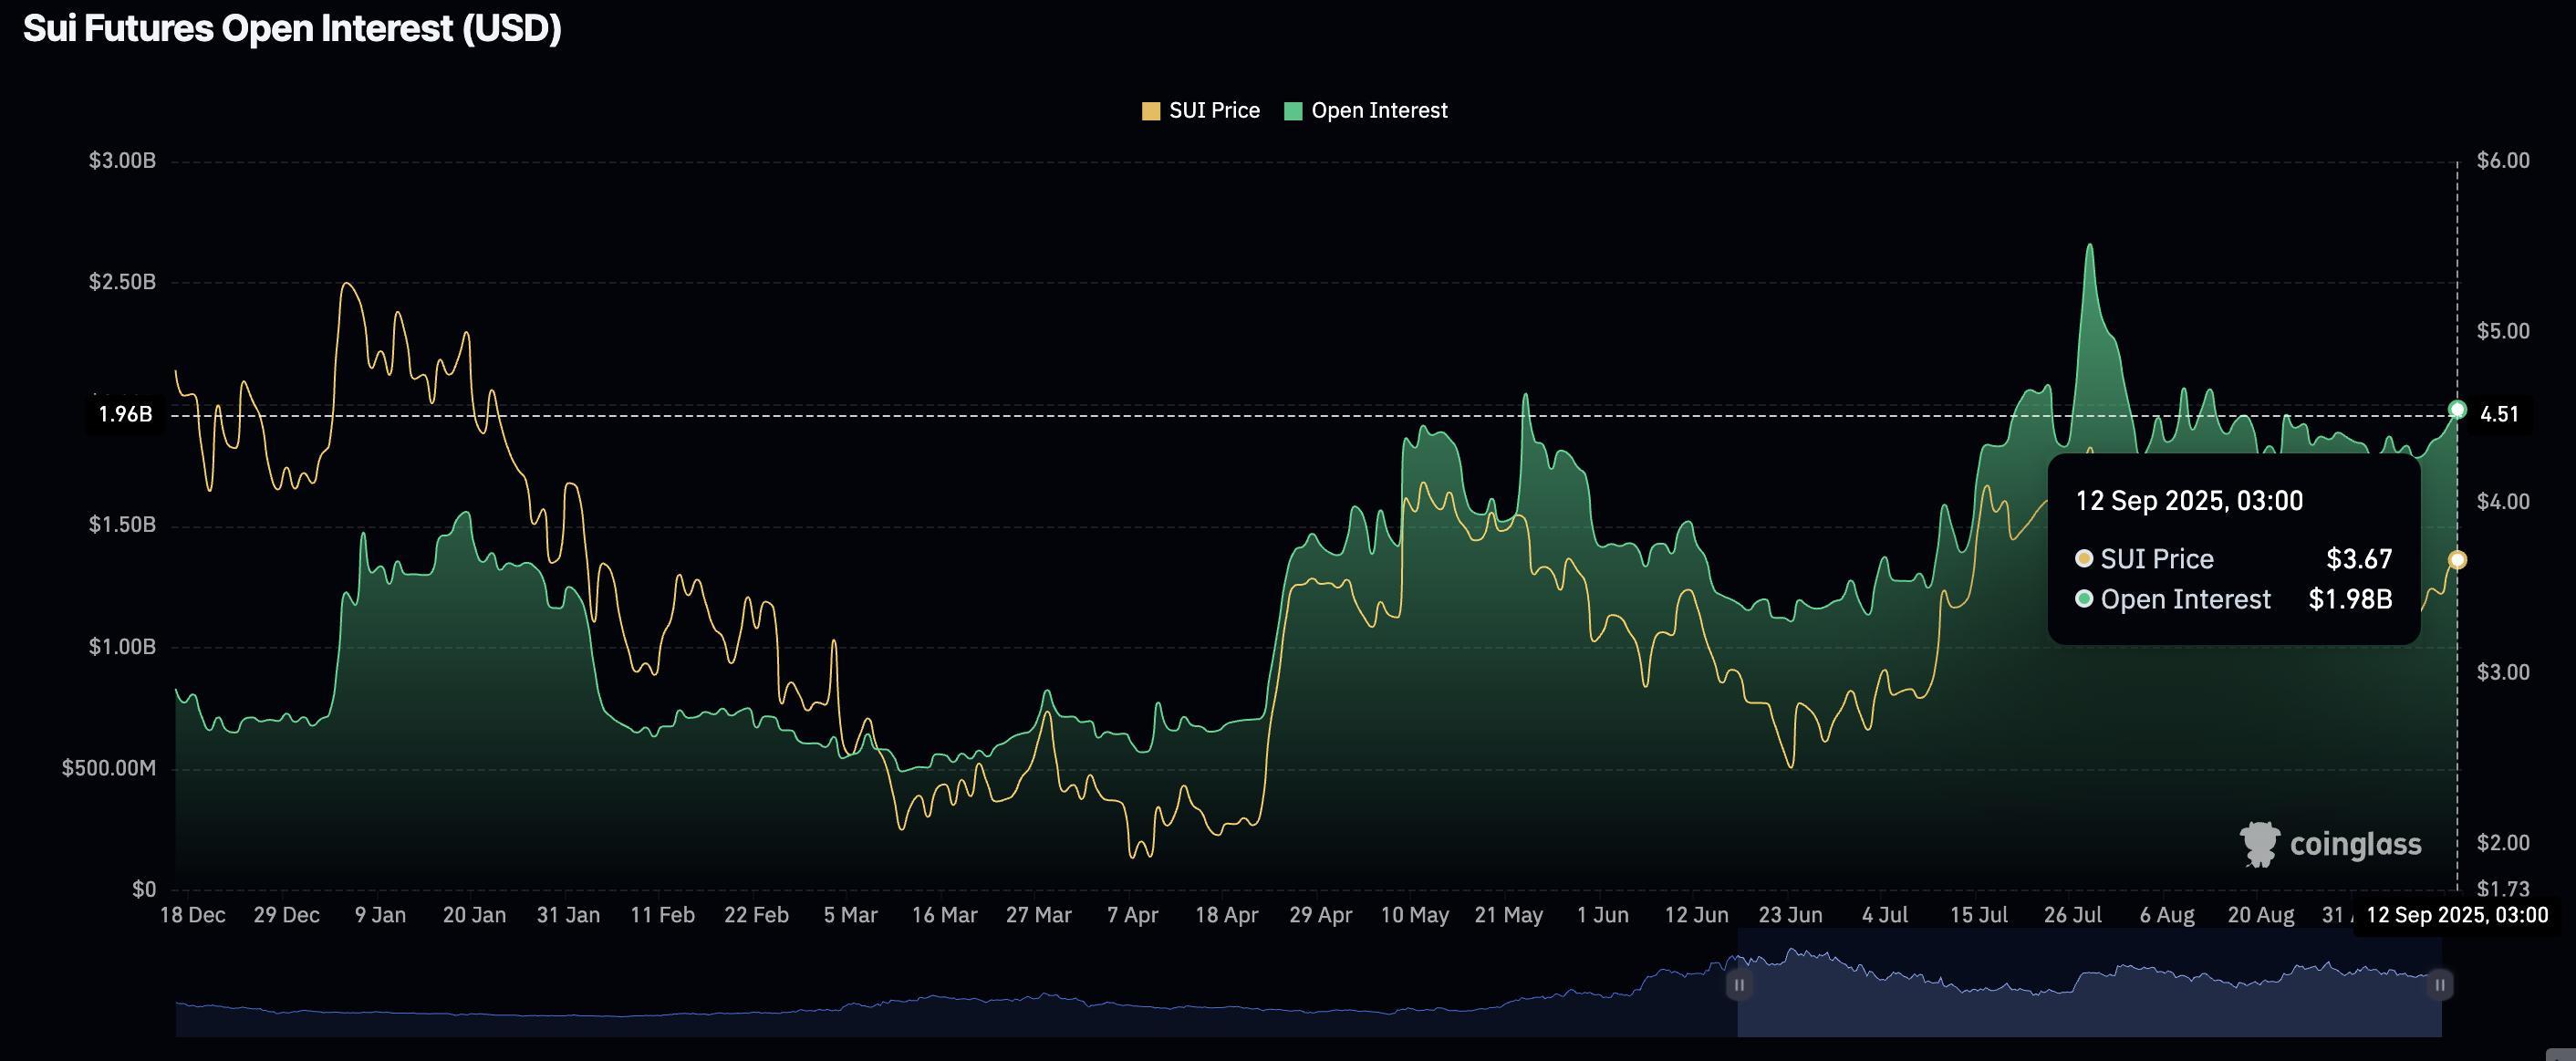Image resolution: width=2576 pixels, height=1061 pixels.
Task: Select the 12 Sep 2025, 03:00 tooltip header
Action: 2190,500
